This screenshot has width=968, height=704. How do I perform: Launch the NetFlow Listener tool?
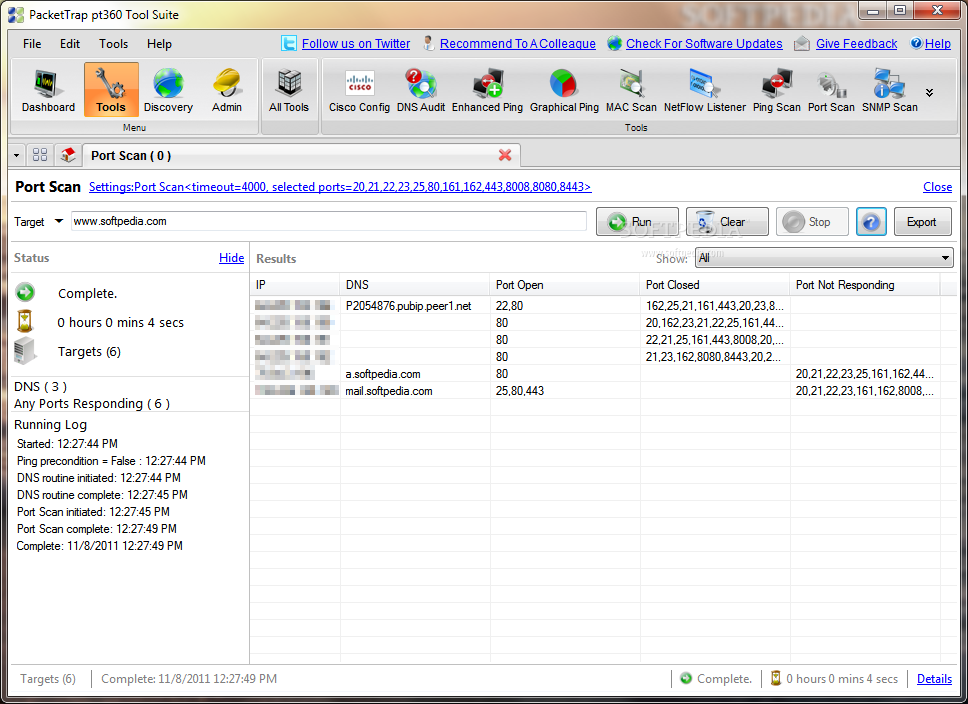pos(704,90)
